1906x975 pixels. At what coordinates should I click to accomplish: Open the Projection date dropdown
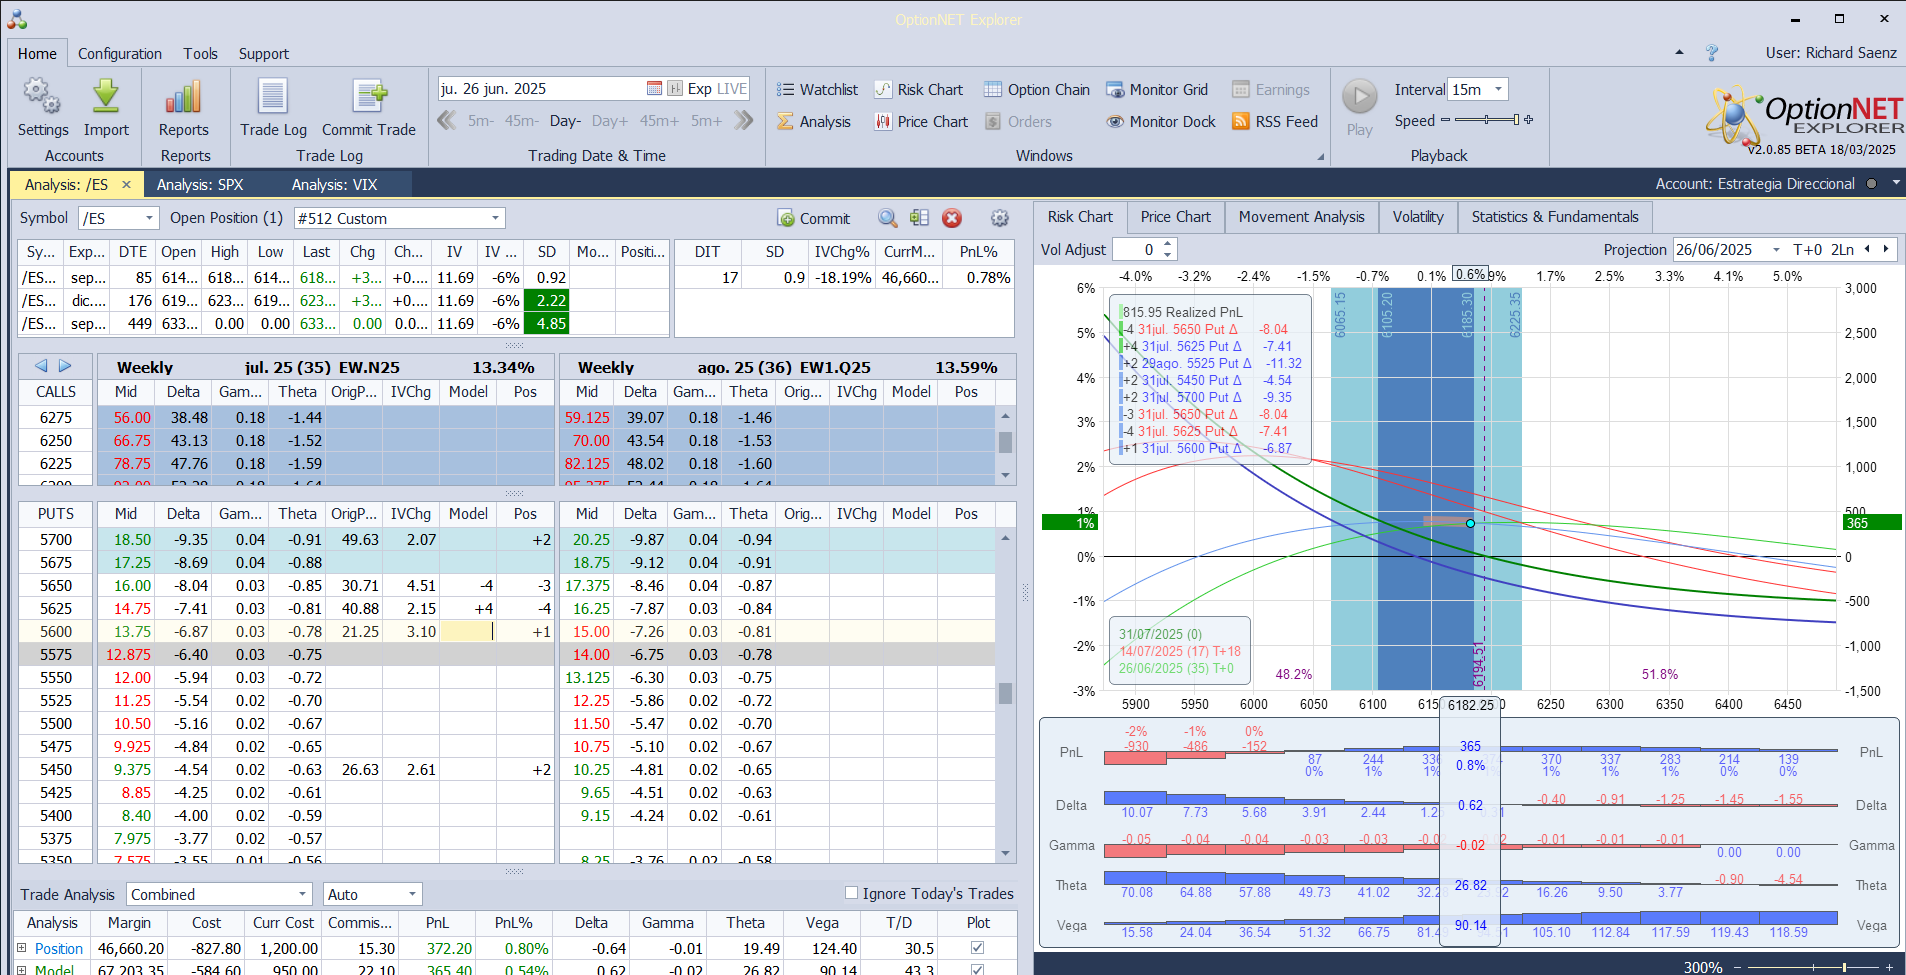tap(1776, 249)
